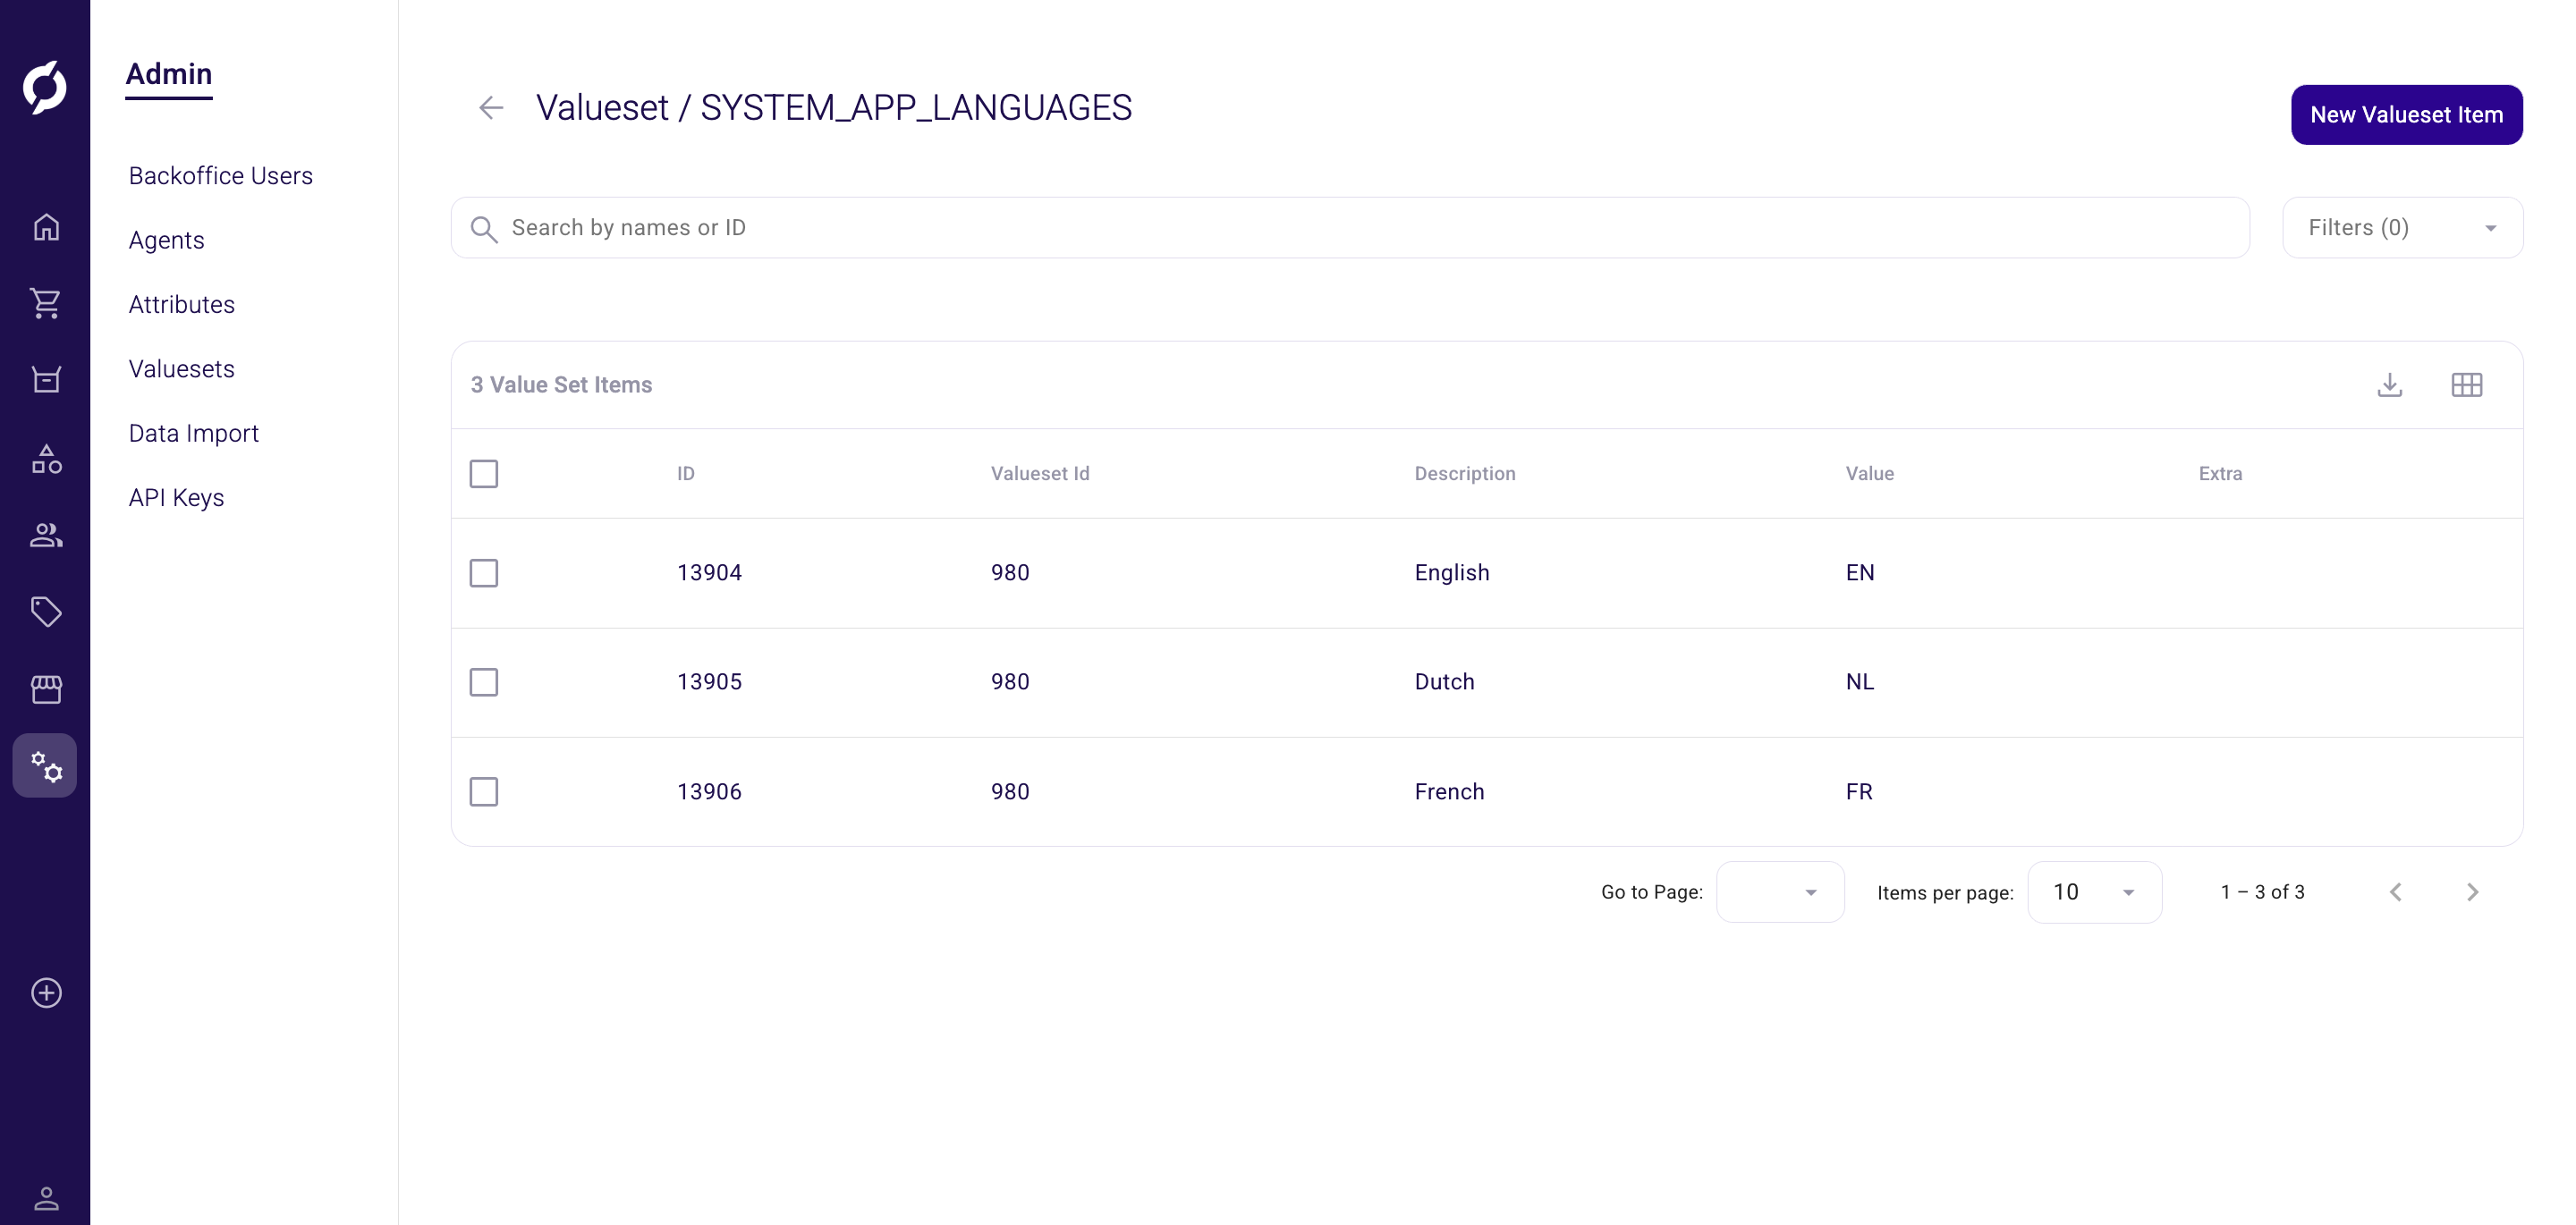Click New Valueset Item button
The image size is (2576, 1225).
tap(2406, 115)
